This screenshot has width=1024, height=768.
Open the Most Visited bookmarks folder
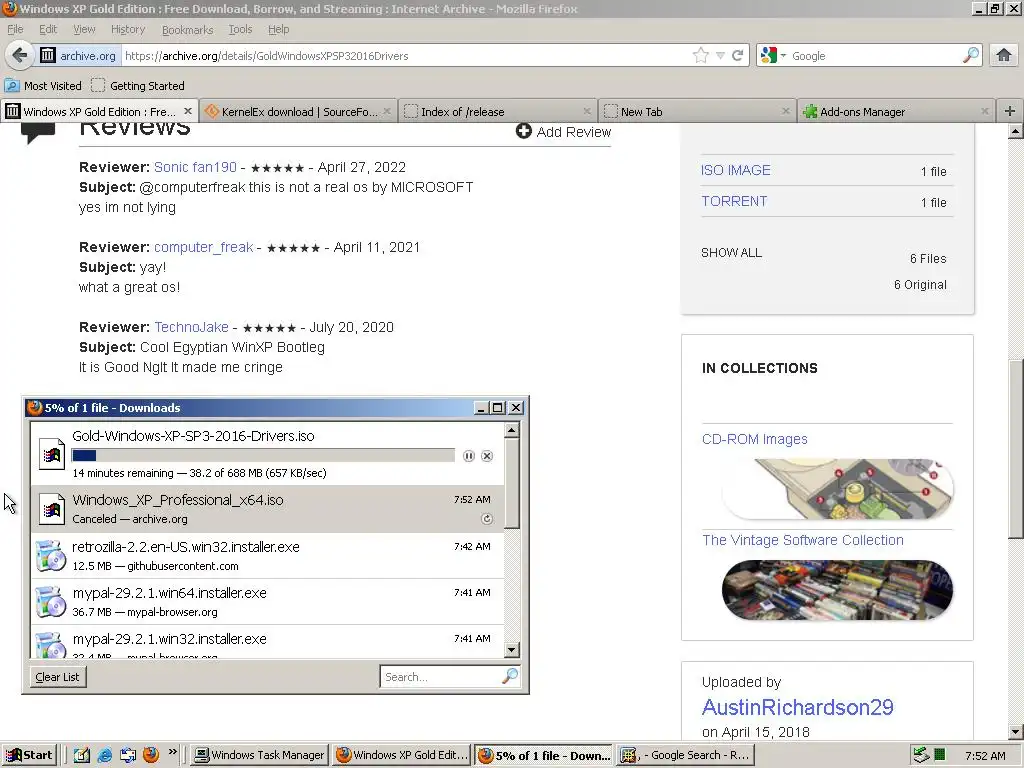(x=43, y=86)
